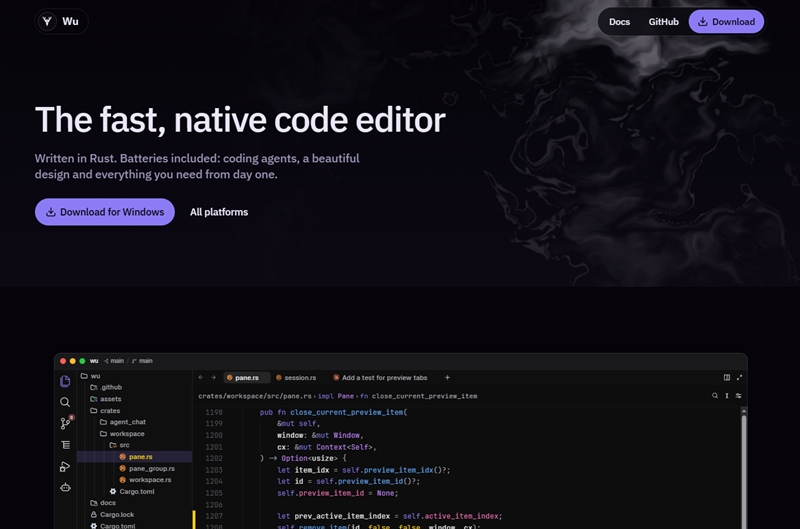Click the 'self.preview_item_id = None;' code line
This screenshot has height=529, width=800.
click(337, 493)
